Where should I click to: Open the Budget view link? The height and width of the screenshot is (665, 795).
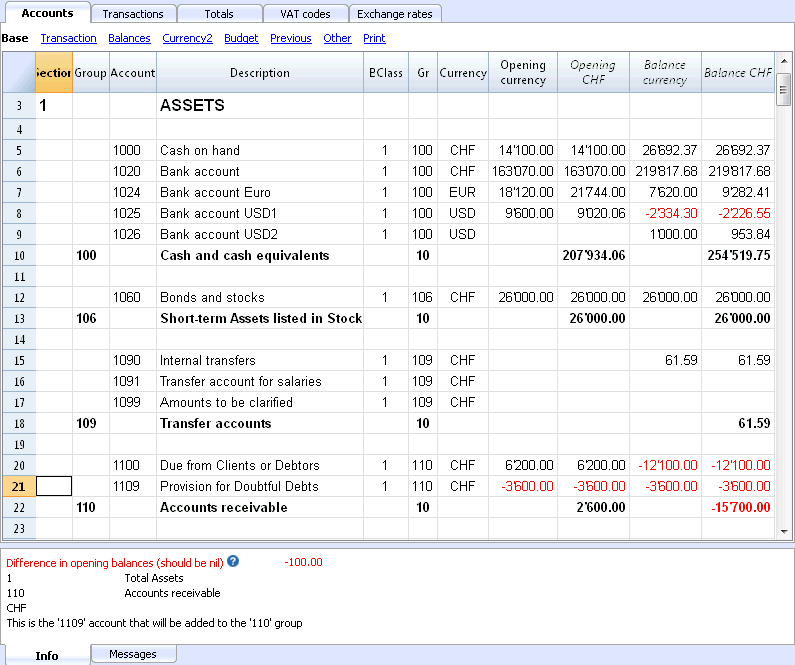pos(241,38)
